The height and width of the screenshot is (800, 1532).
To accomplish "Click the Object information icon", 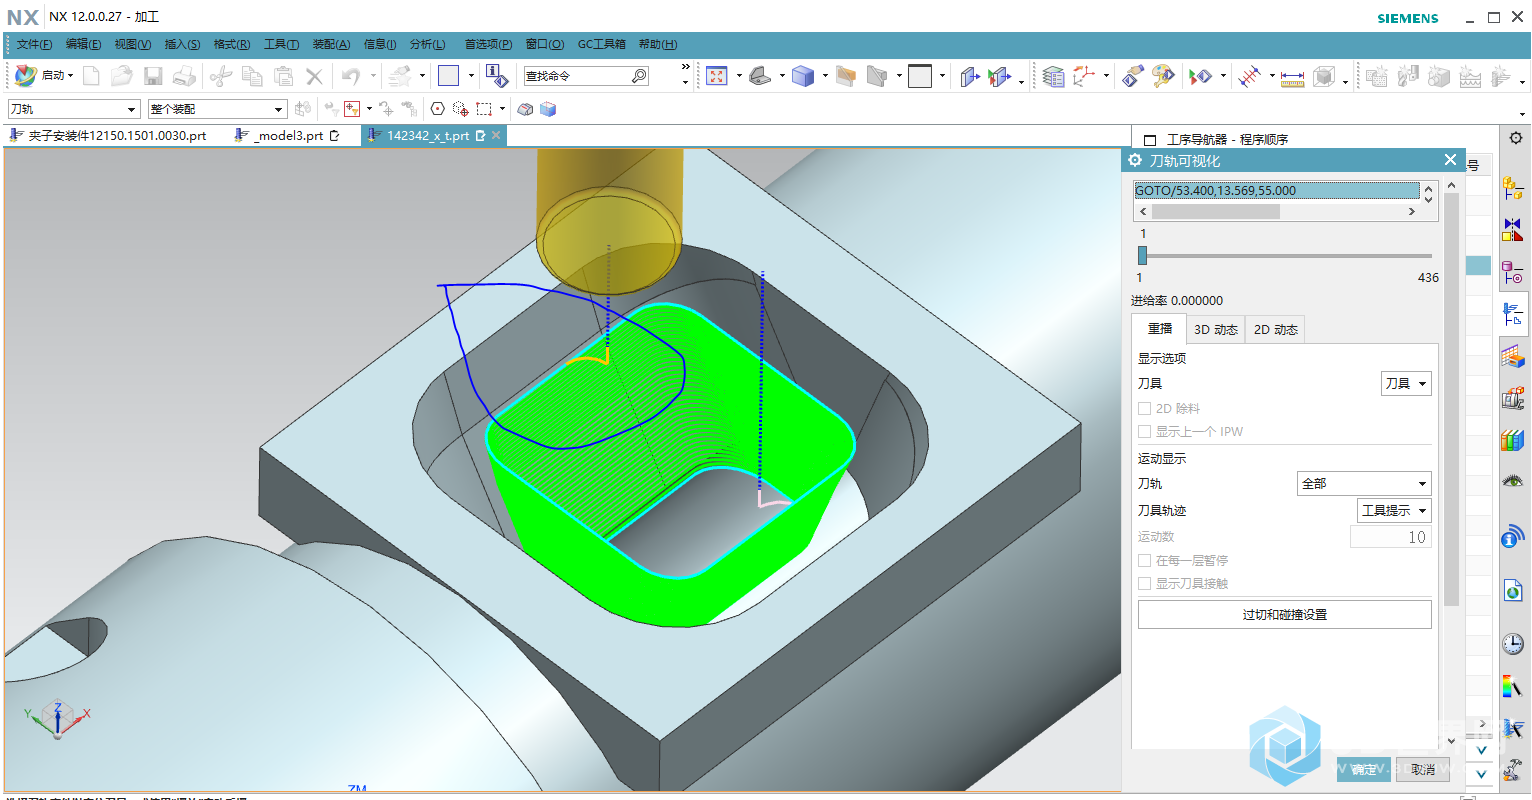I will click(497, 76).
